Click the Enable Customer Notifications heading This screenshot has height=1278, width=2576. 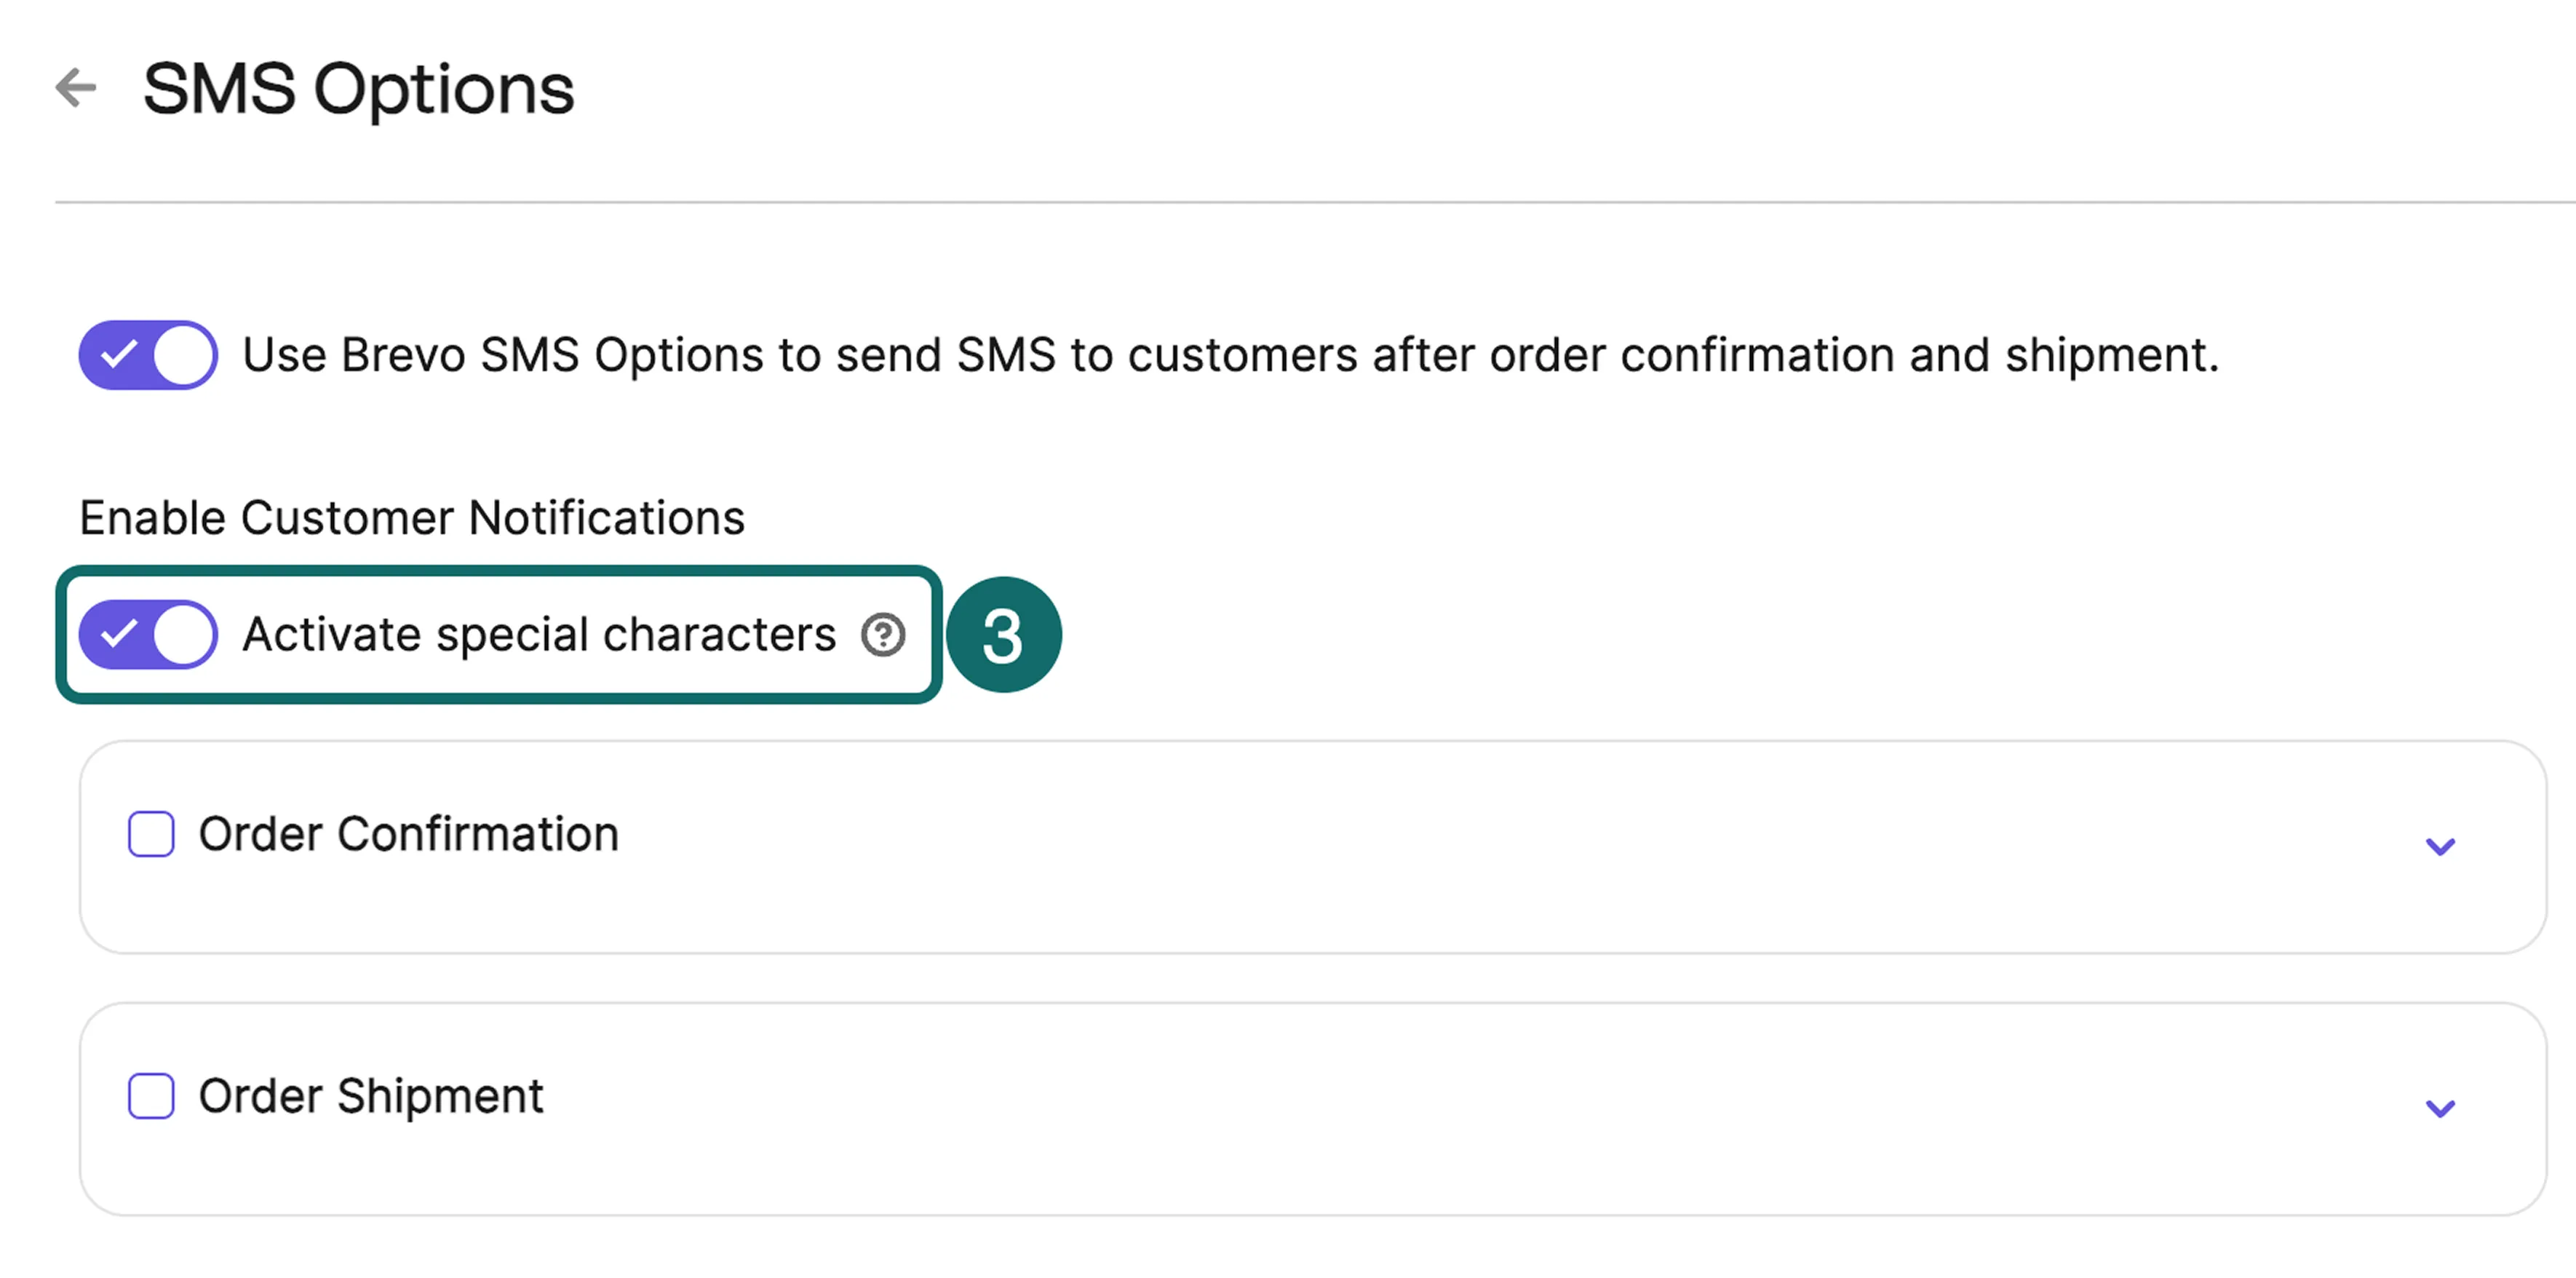click(x=412, y=518)
